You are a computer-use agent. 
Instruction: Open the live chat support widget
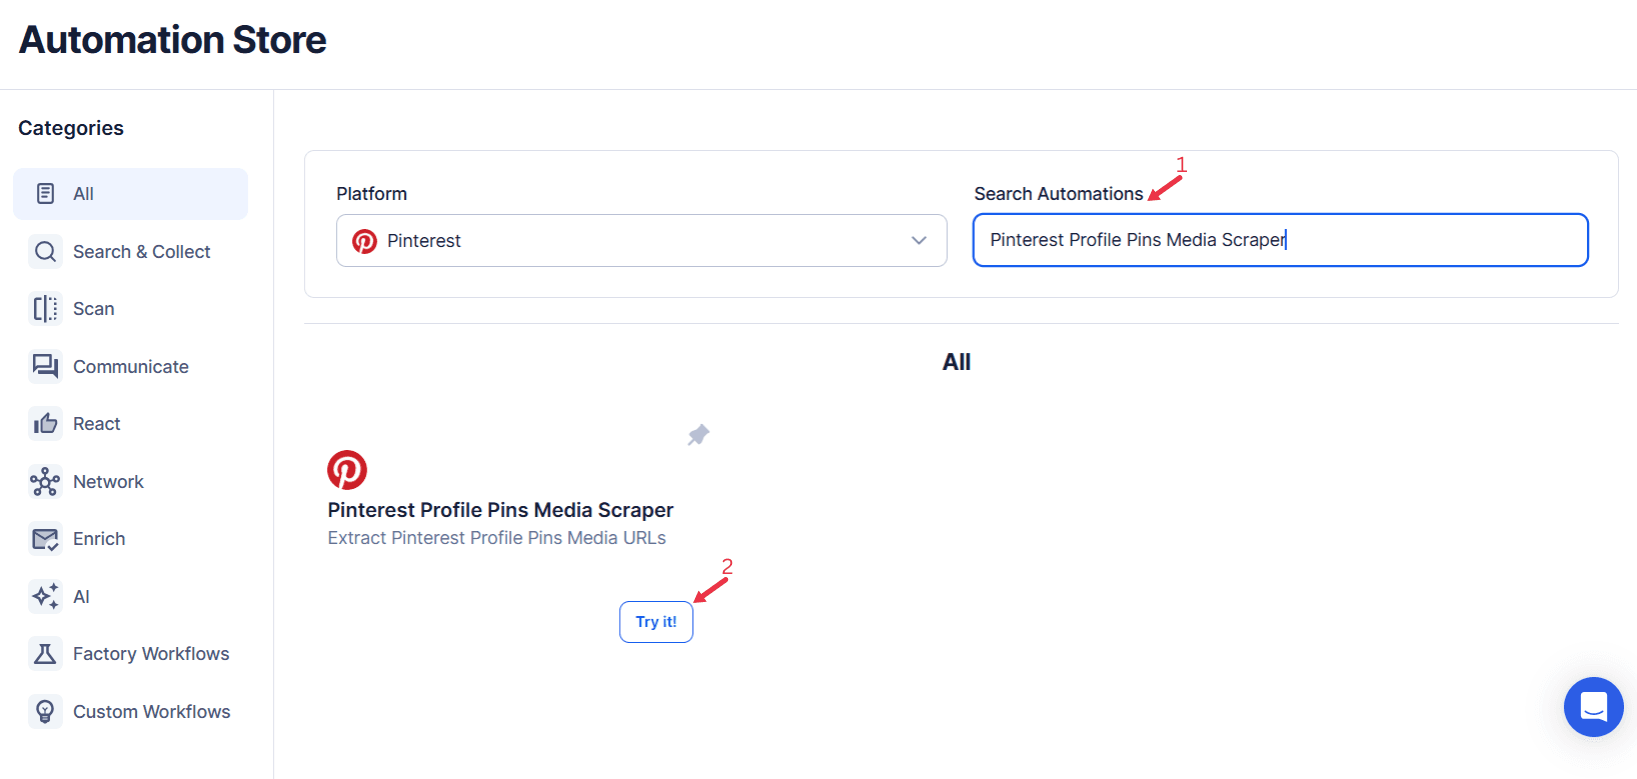pos(1593,707)
